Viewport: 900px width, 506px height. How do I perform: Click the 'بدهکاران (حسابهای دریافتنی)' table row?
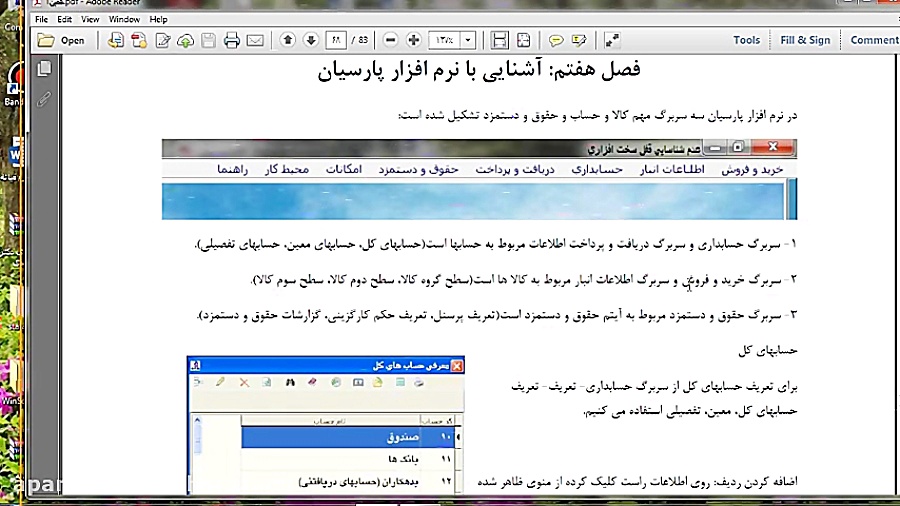[348, 482]
